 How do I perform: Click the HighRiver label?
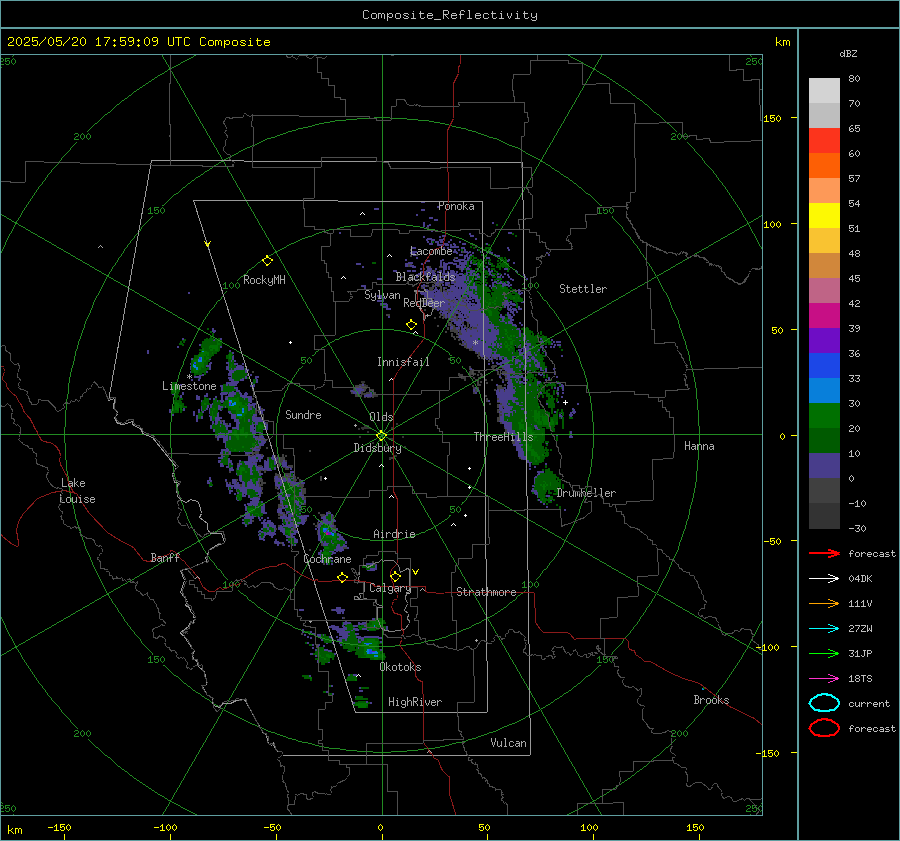(x=415, y=702)
